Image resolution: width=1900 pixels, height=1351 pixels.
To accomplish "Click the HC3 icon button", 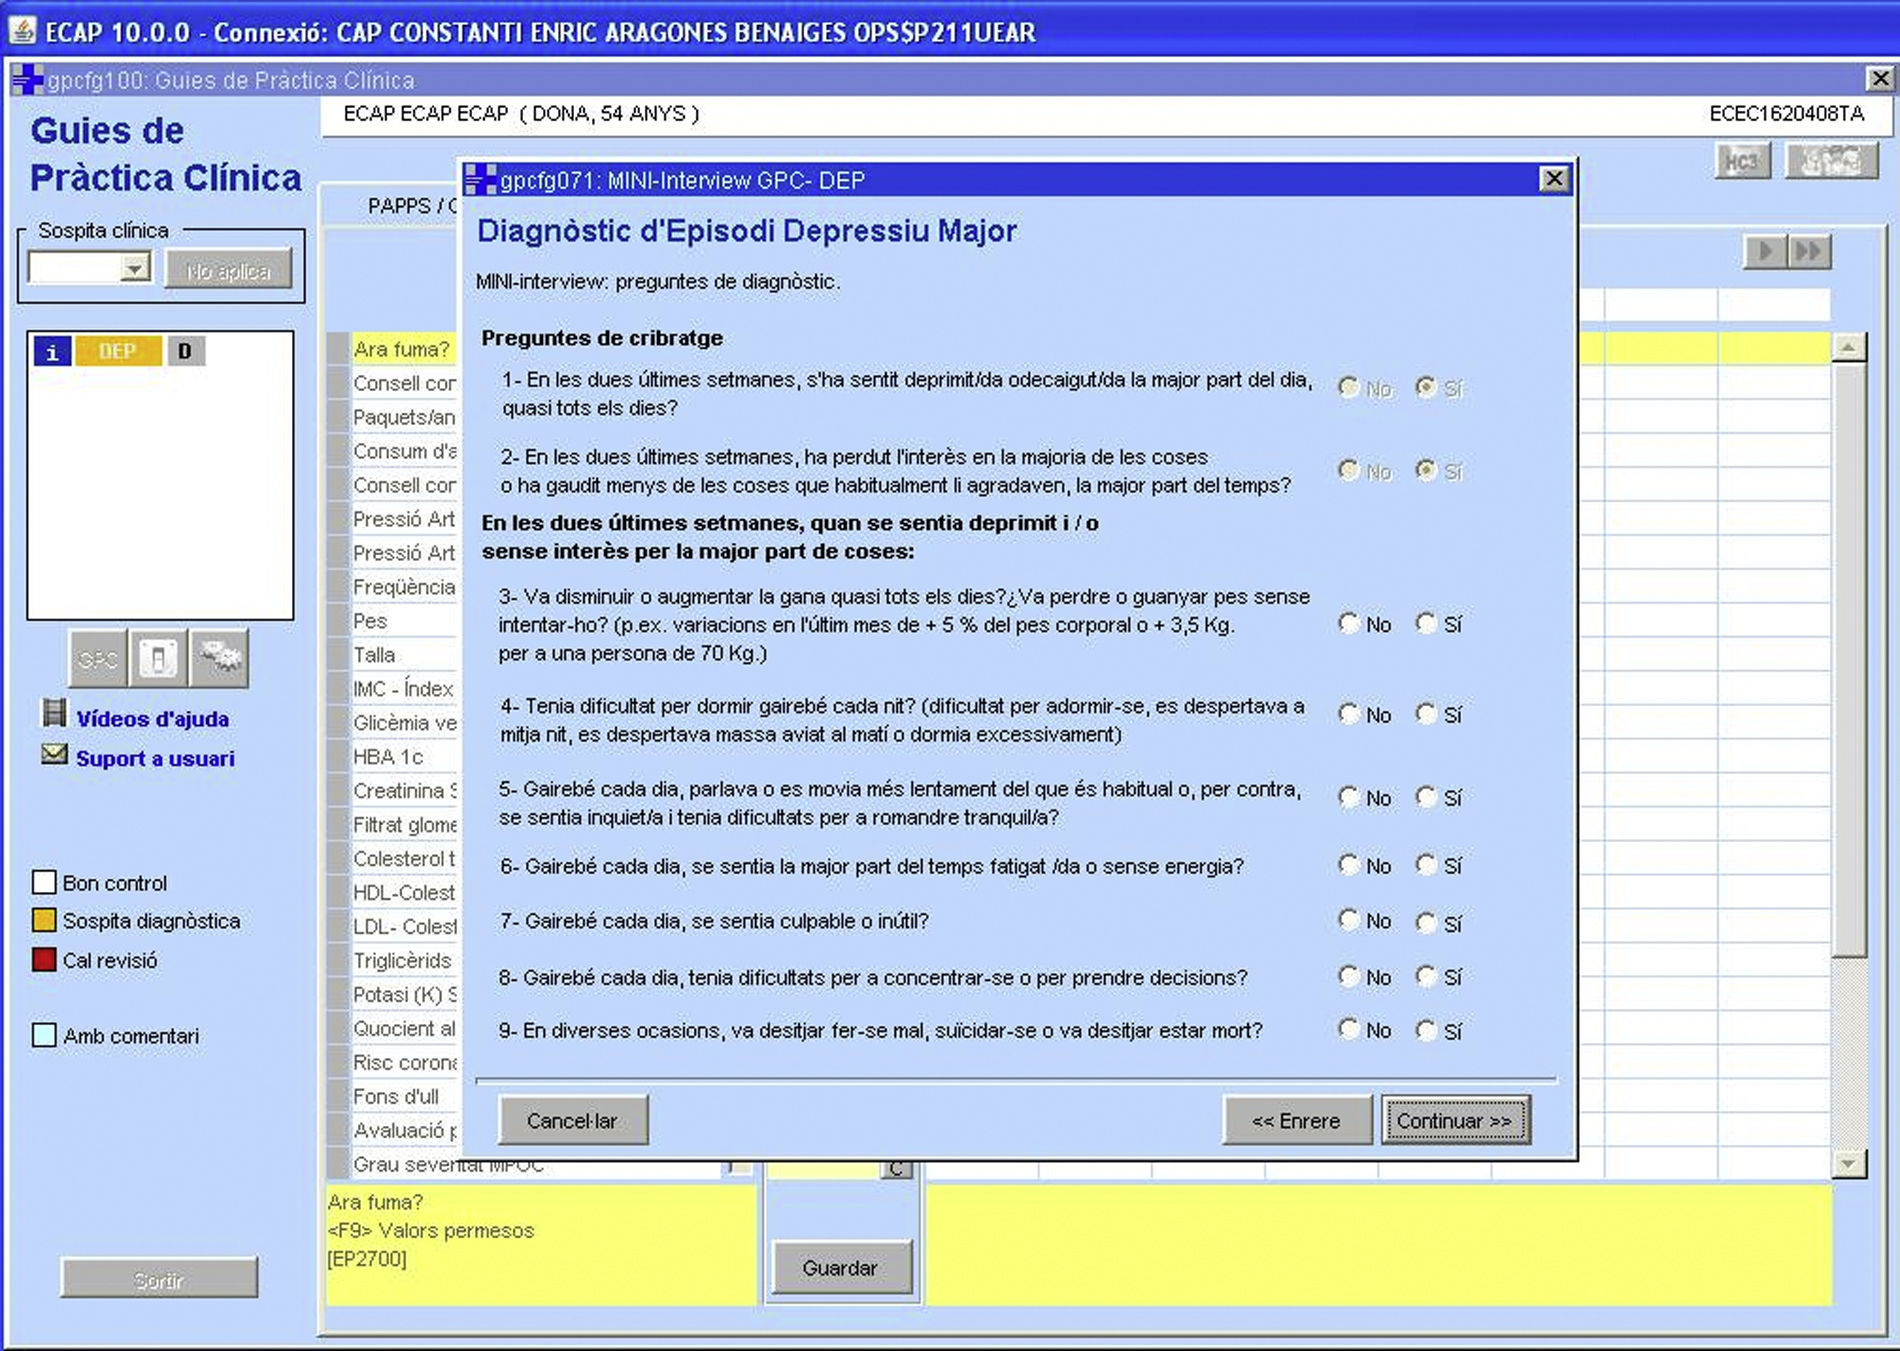I will (1742, 161).
